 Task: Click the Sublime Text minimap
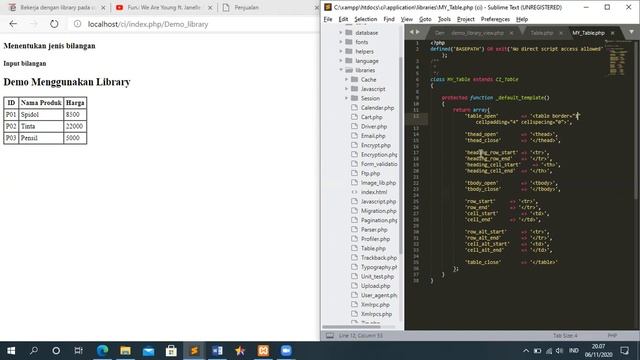[617, 59]
